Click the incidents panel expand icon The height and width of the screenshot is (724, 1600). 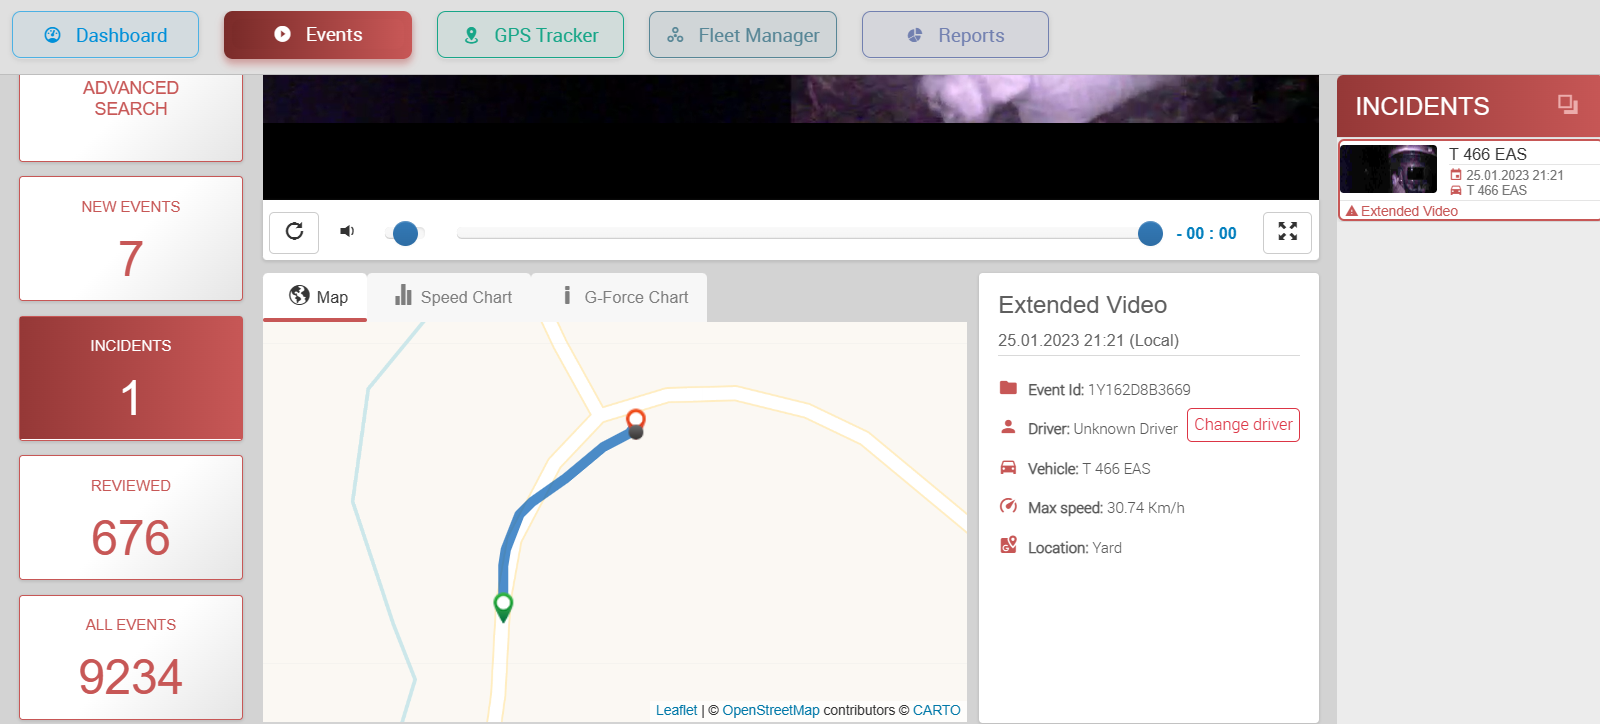pyautogui.click(x=1567, y=104)
